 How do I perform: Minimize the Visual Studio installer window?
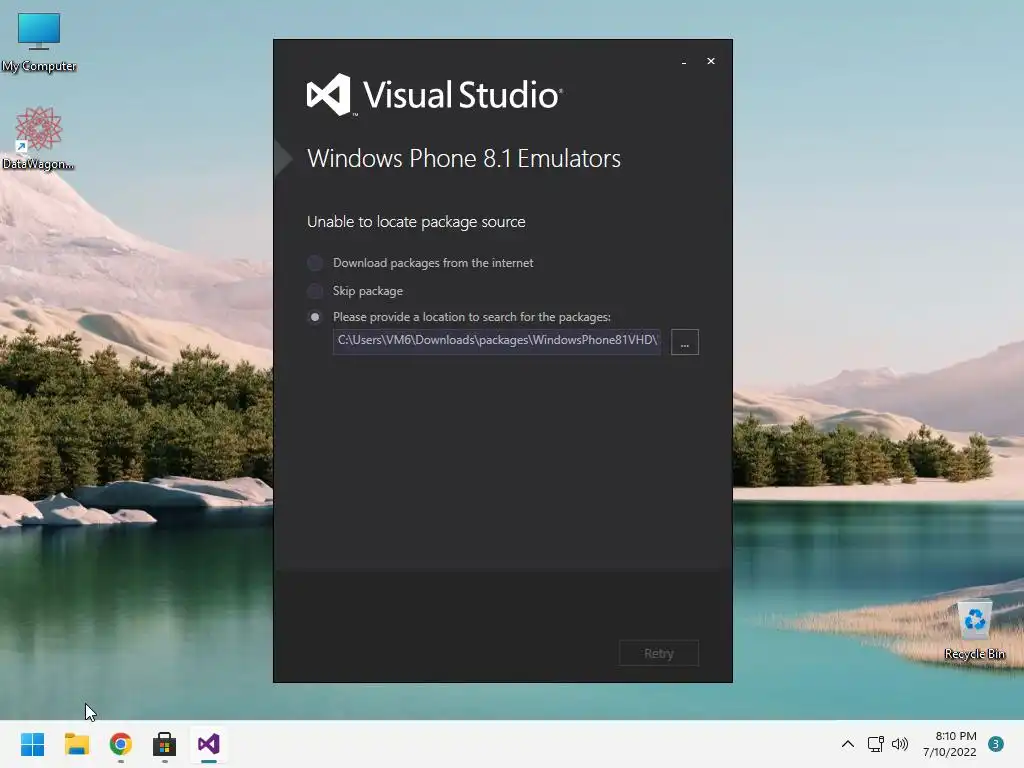pyautogui.click(x=684, y=61)
